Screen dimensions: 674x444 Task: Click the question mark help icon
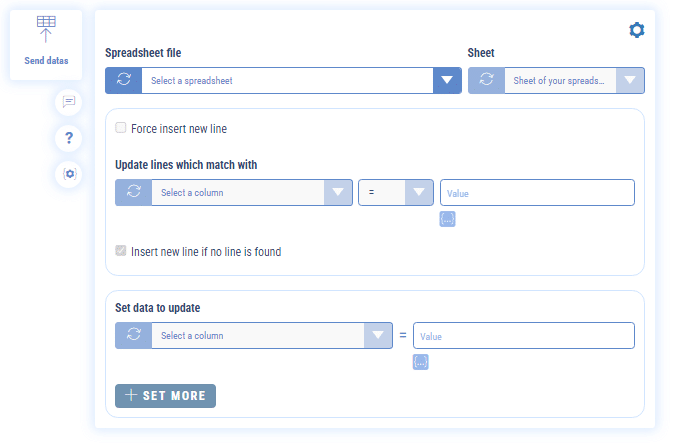pyautogui.click(x=68, y=138)
